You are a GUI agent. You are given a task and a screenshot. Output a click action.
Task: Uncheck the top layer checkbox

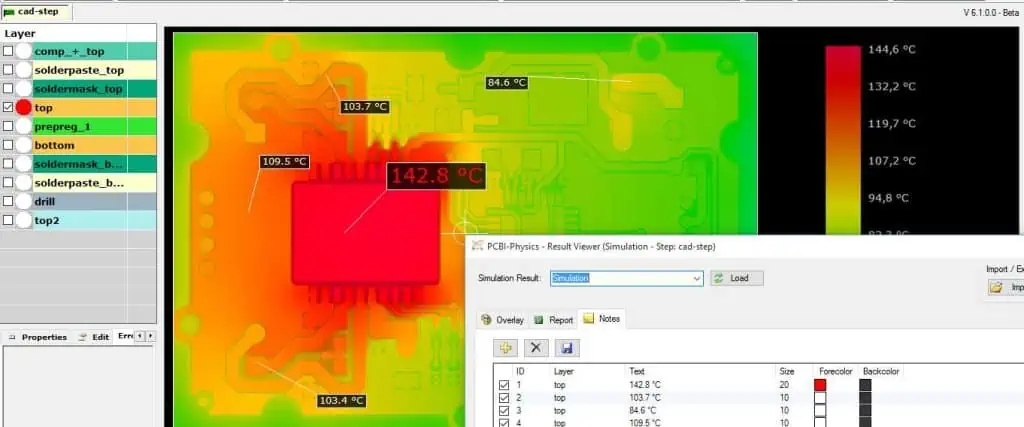click(9, 107)
